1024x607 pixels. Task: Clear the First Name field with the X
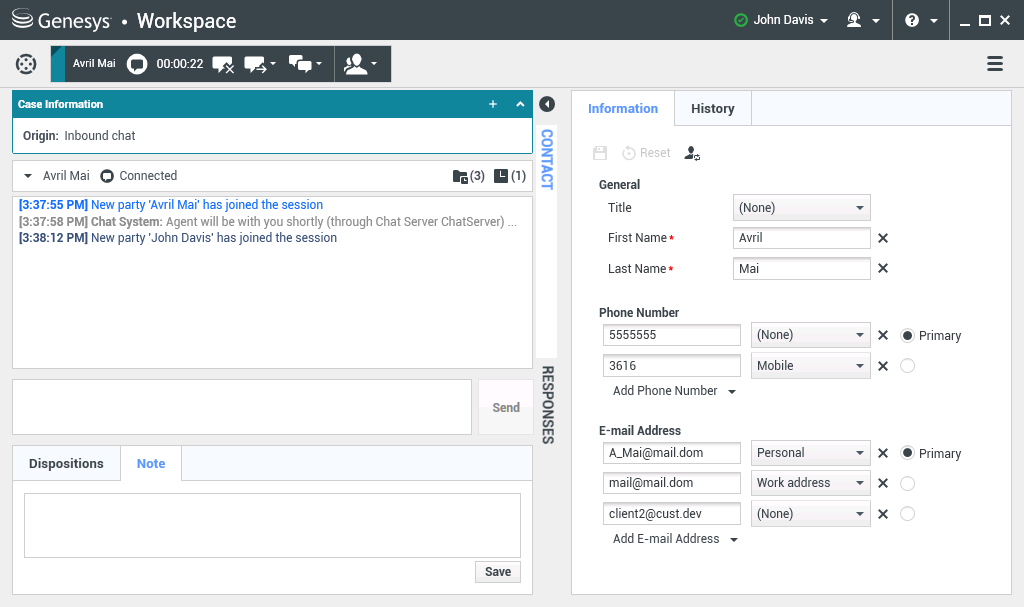pos(883,238)
